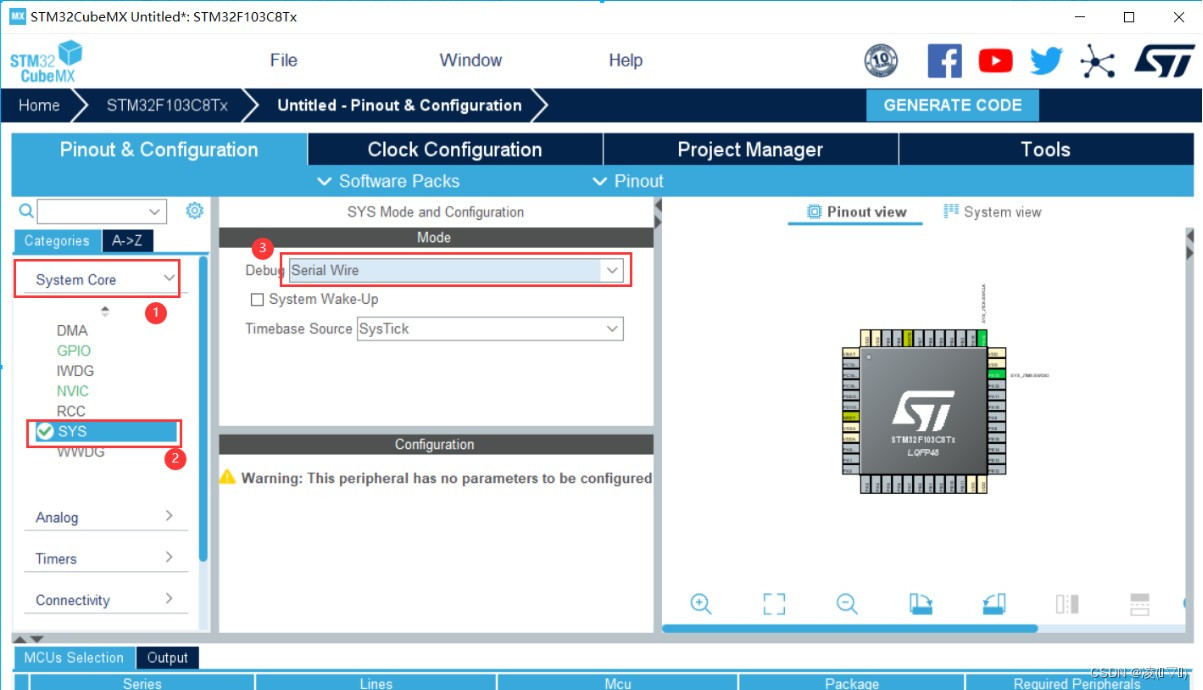Image resolution: width=1203 pixels, height=690 pixels.
Task: Zoom out on the pinout view
Action: (x=847, y=604)
